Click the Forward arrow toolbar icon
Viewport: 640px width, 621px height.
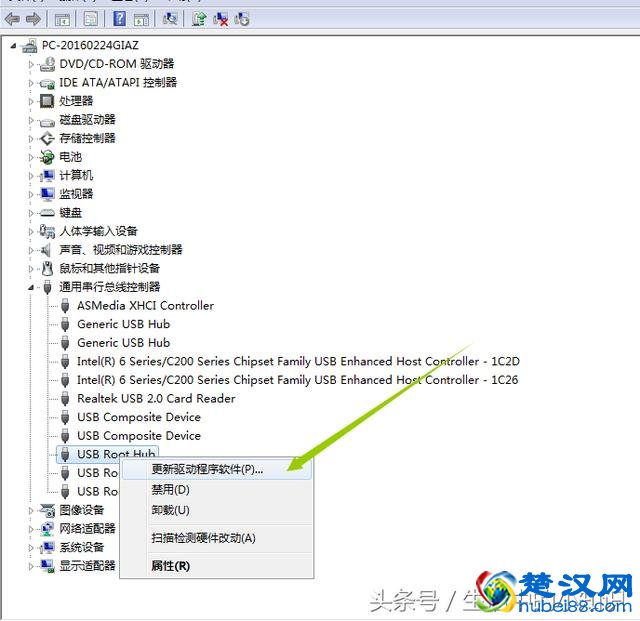point(33,19)
